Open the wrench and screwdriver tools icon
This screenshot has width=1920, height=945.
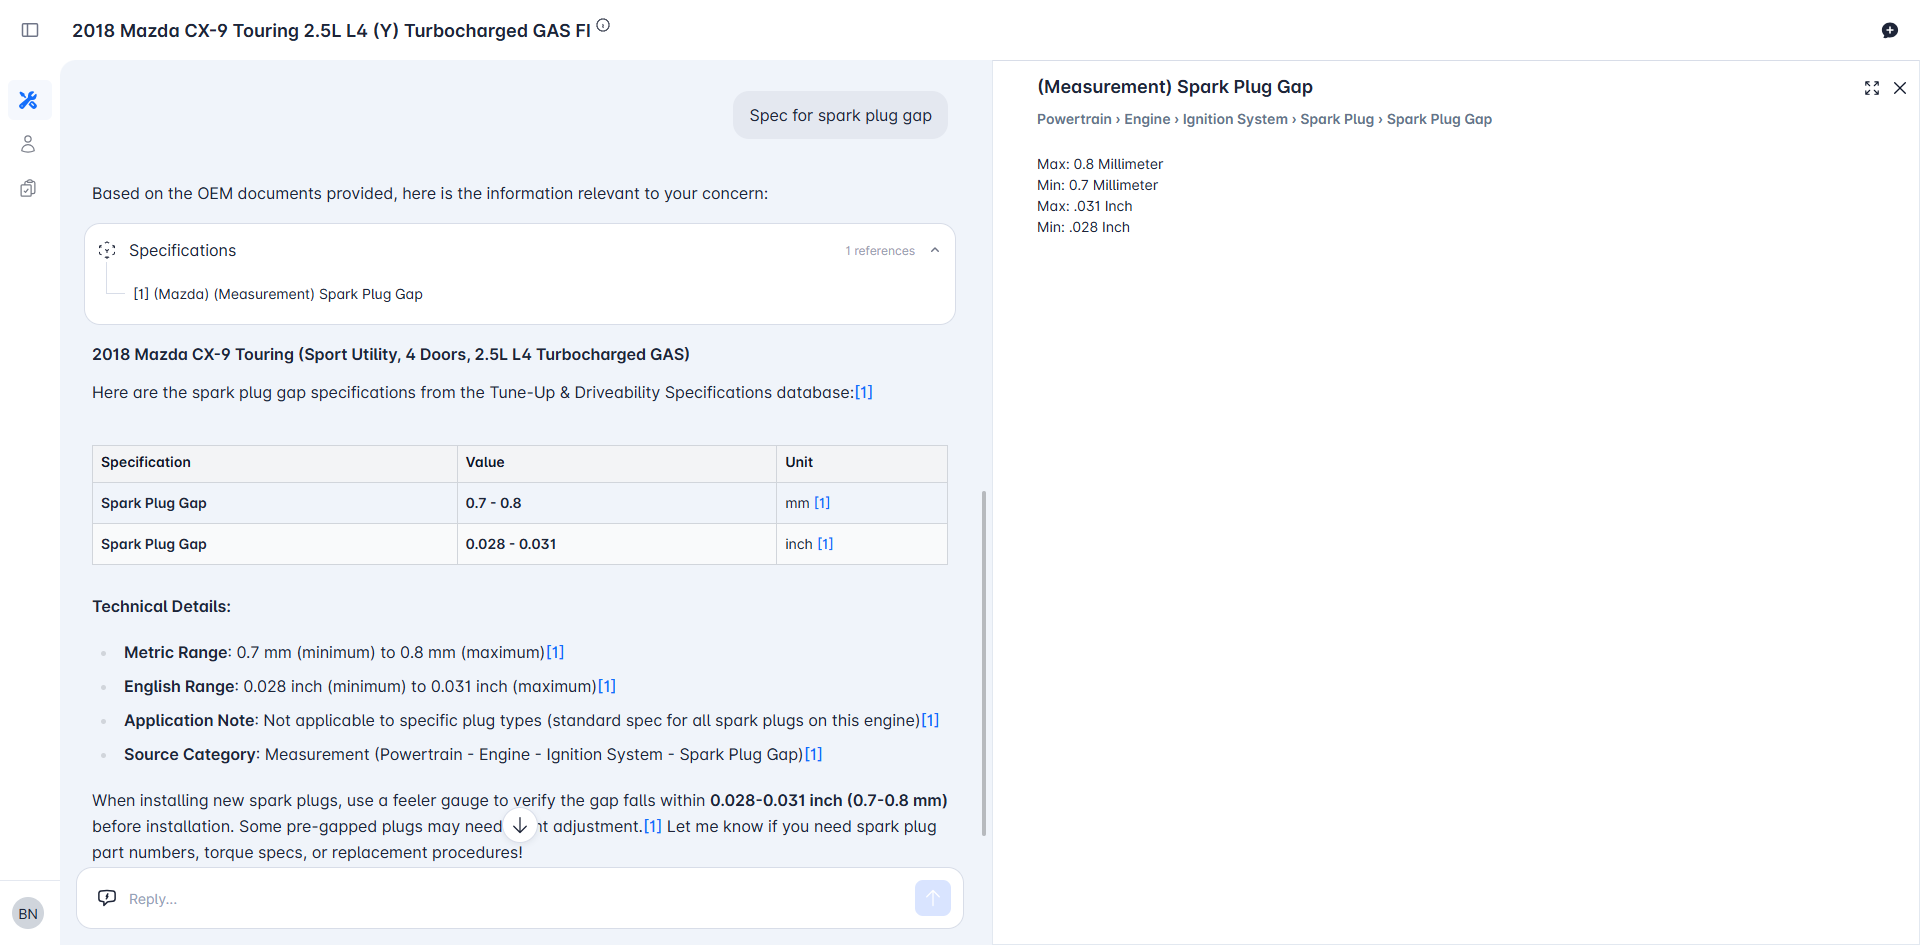click(x=29, y=100)
